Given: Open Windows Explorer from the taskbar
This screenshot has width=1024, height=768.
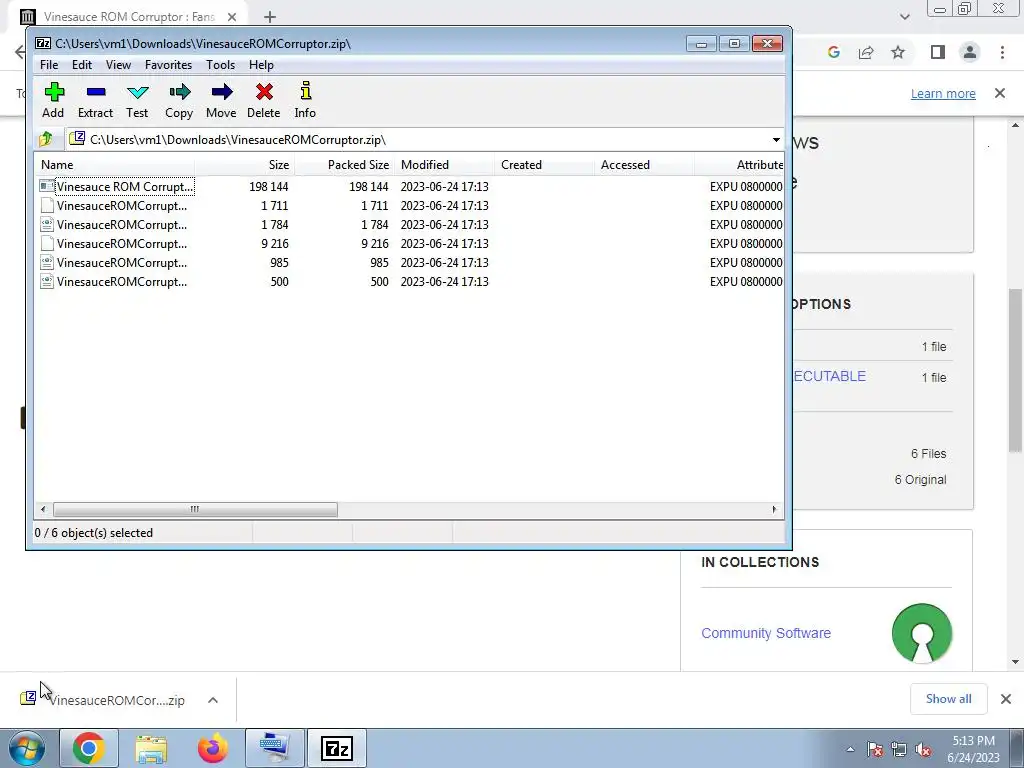Looking at the screenshot, I should click(x=152, y=748).
